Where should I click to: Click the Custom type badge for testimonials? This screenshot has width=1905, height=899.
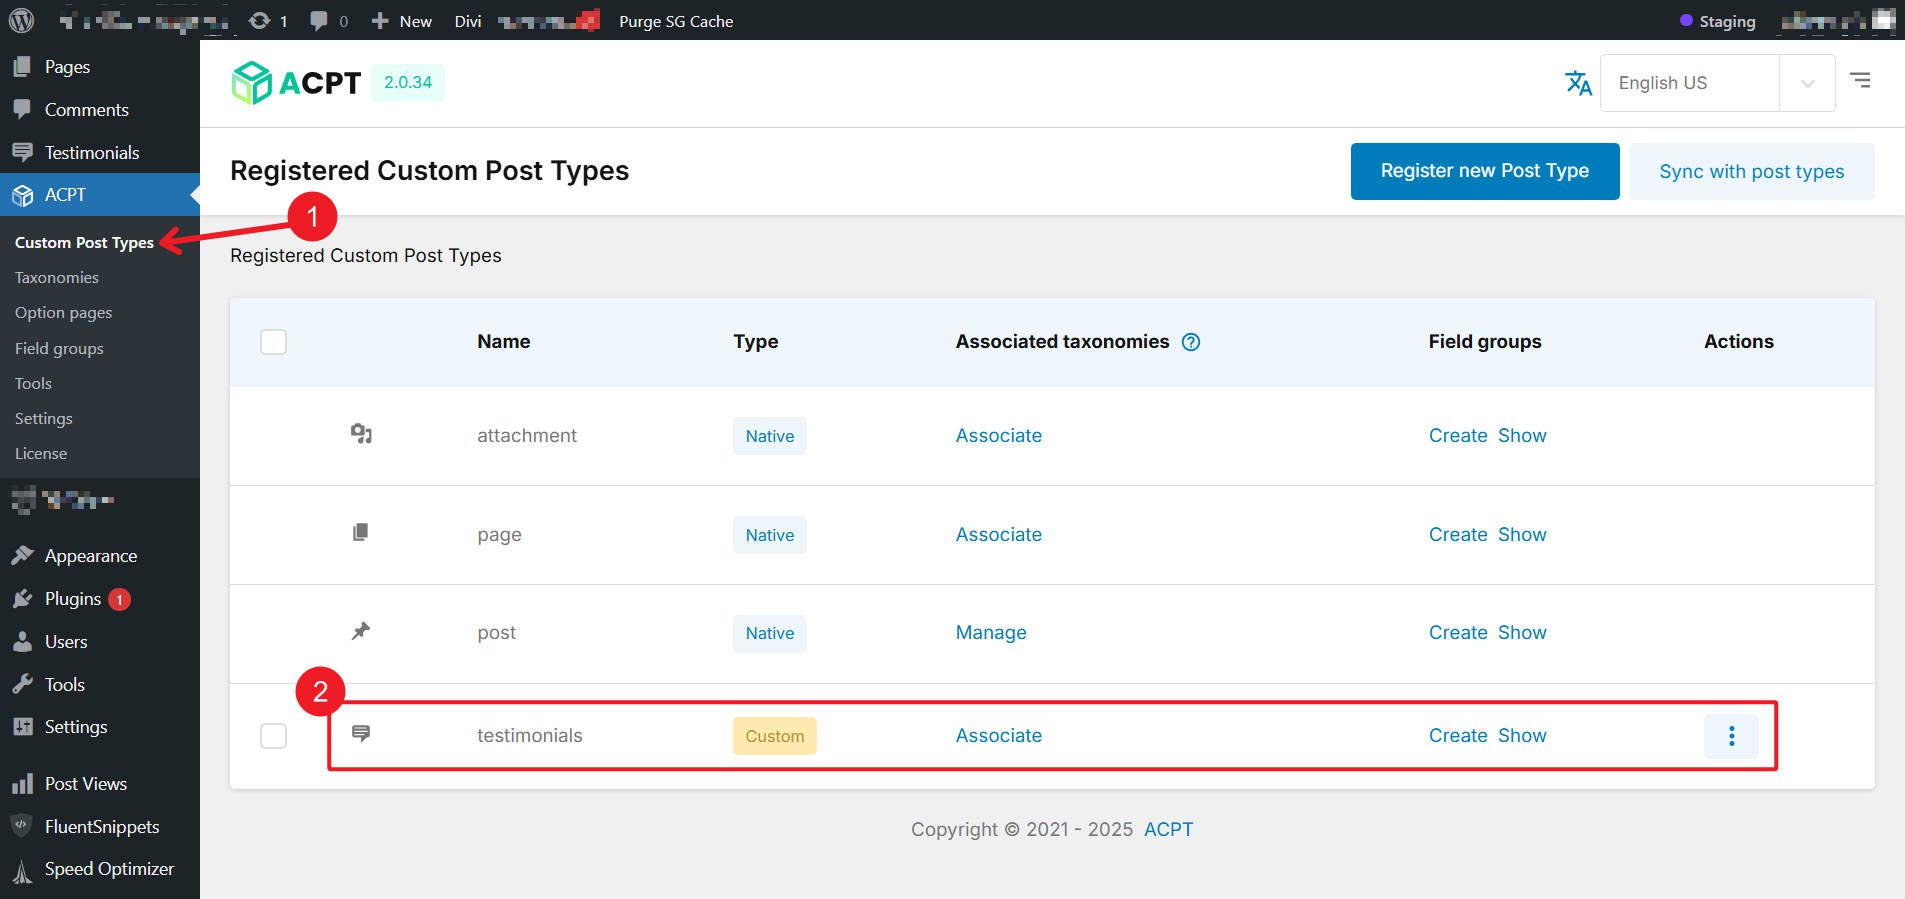coord(774,736)
